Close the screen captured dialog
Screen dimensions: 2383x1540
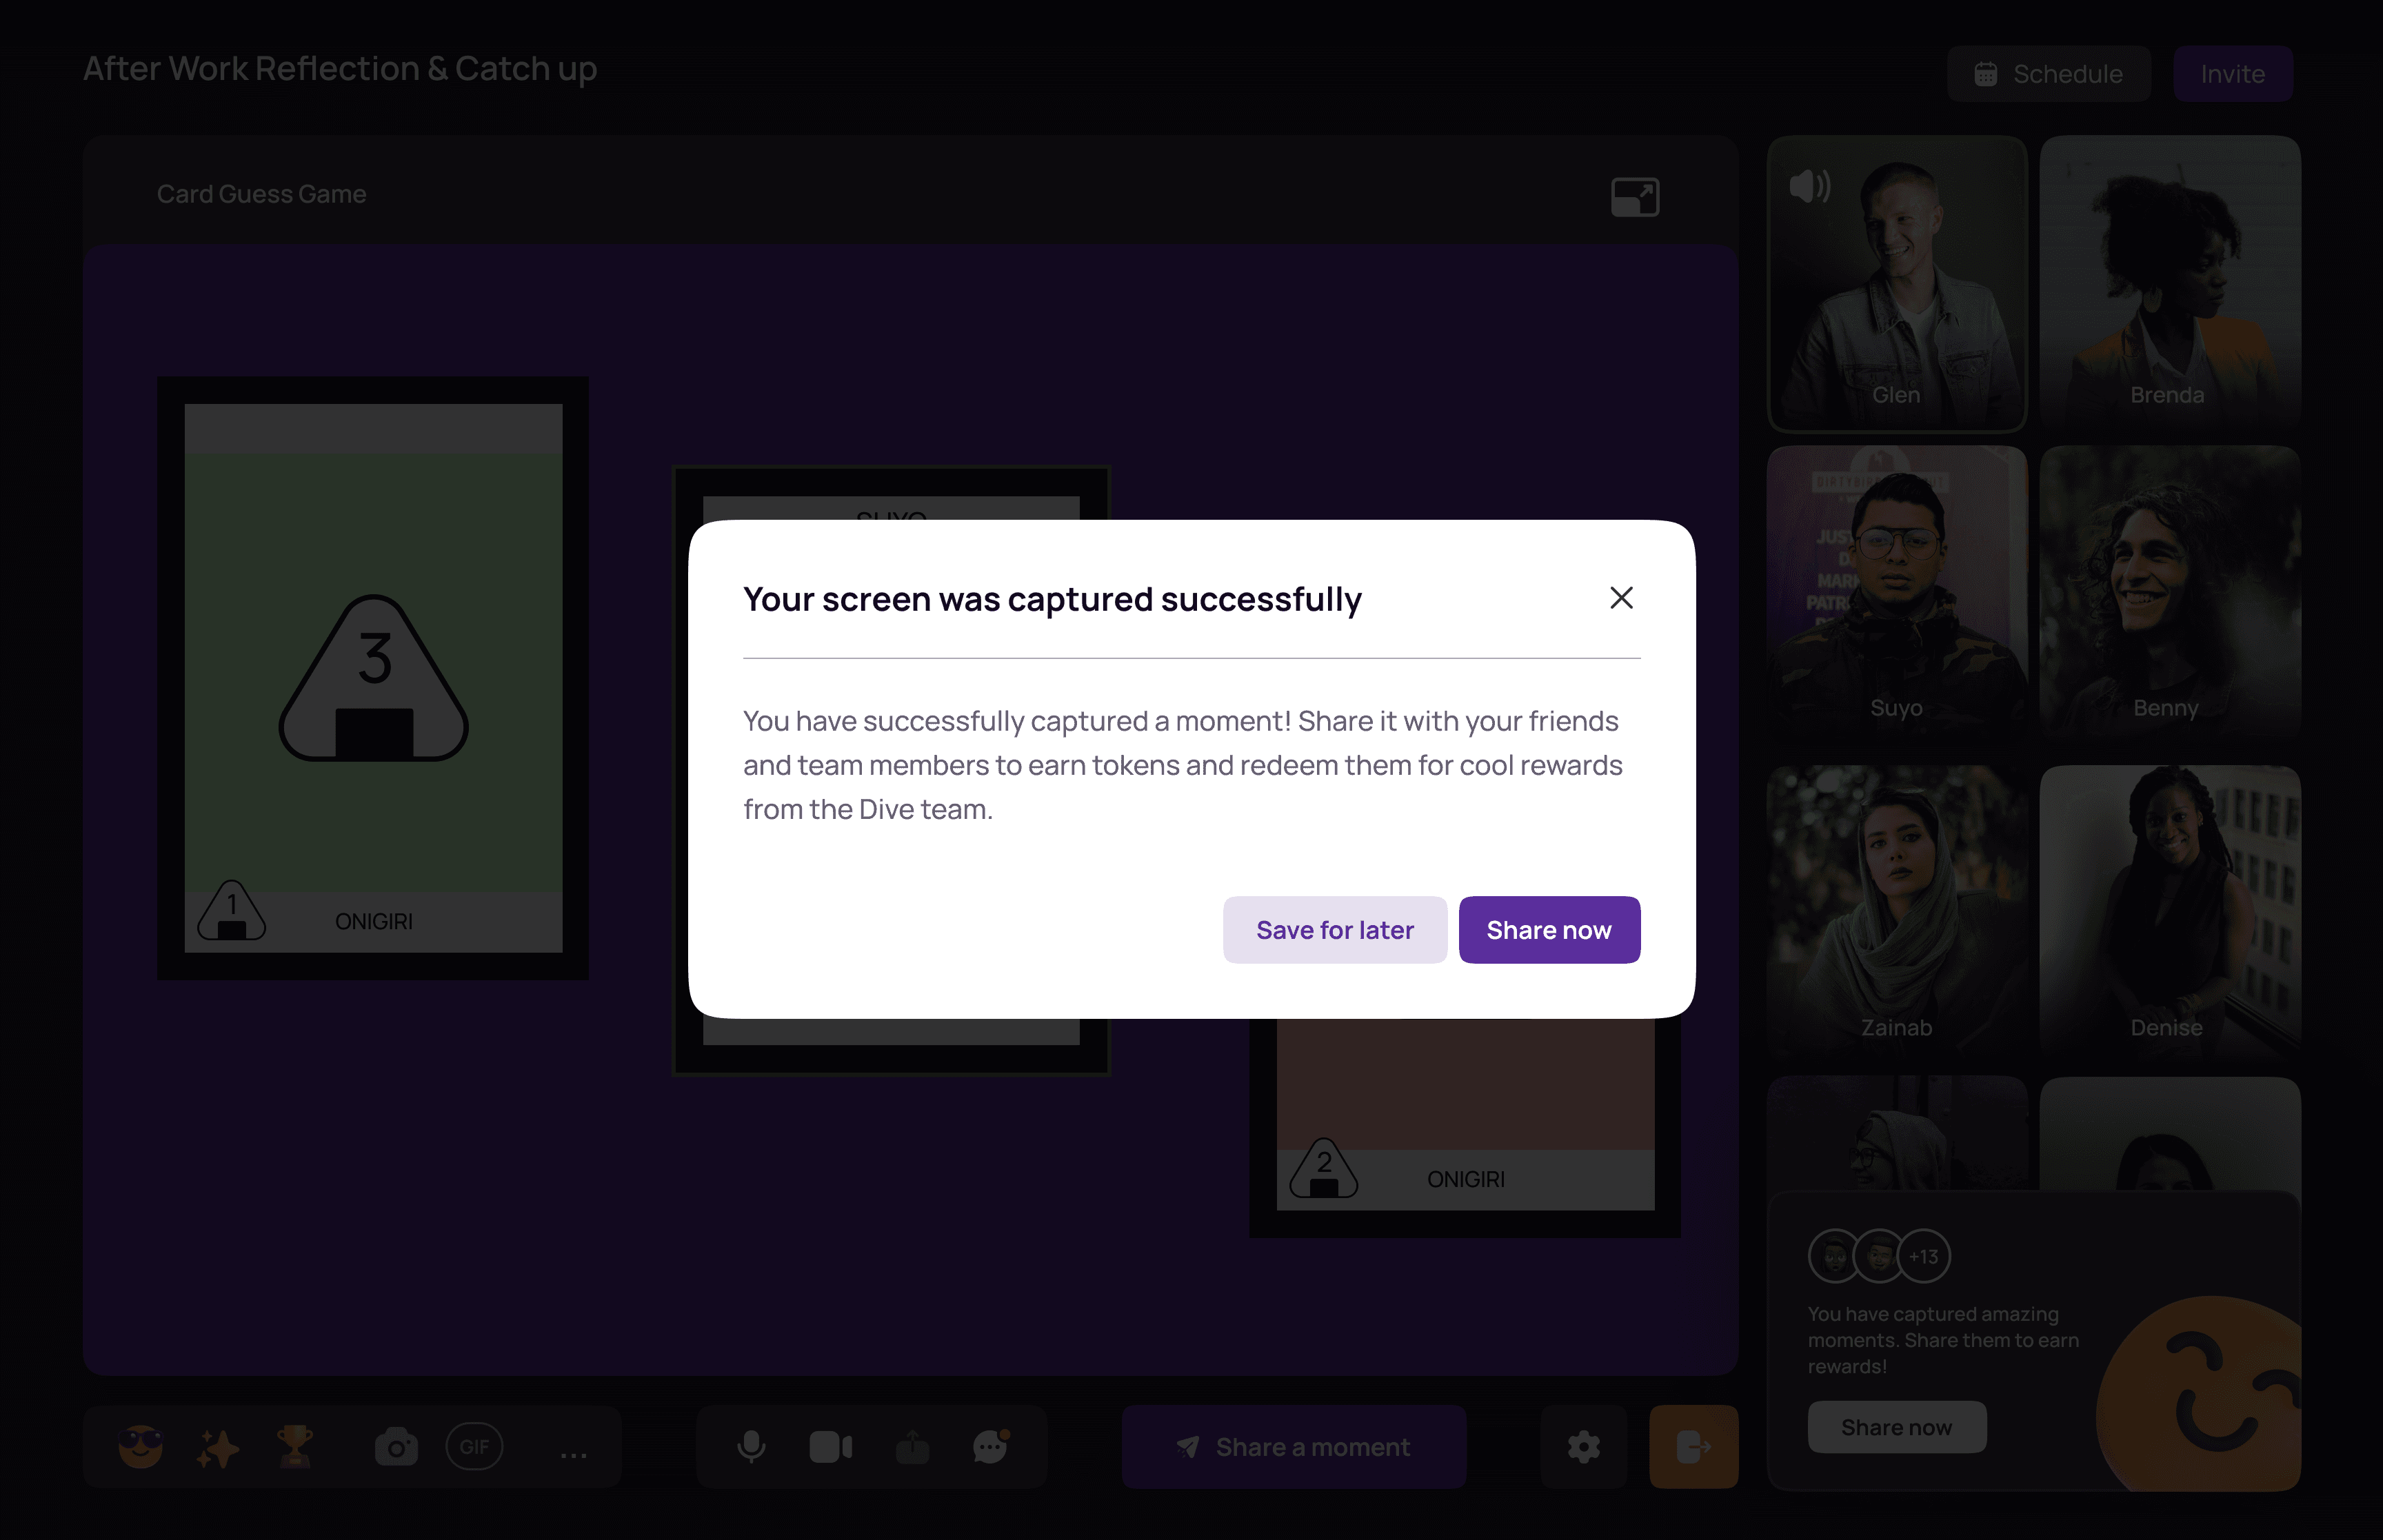(x=1621, y=598)
